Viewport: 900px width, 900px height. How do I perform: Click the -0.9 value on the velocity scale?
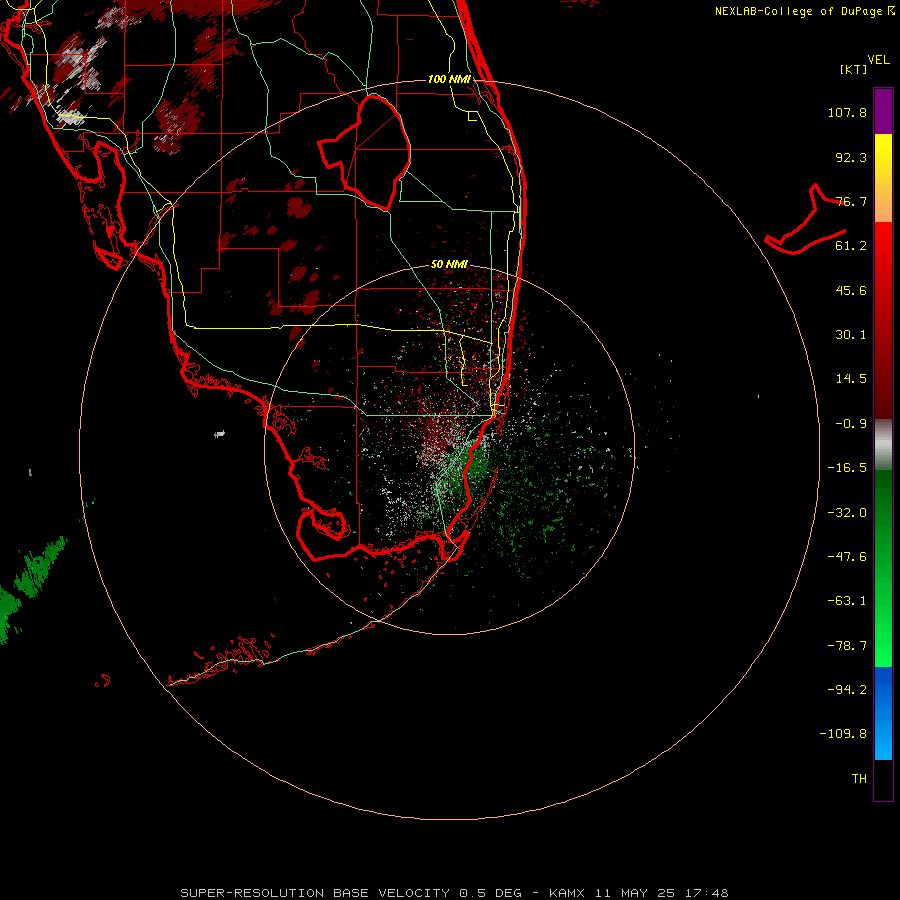click(x=851, y=424)
